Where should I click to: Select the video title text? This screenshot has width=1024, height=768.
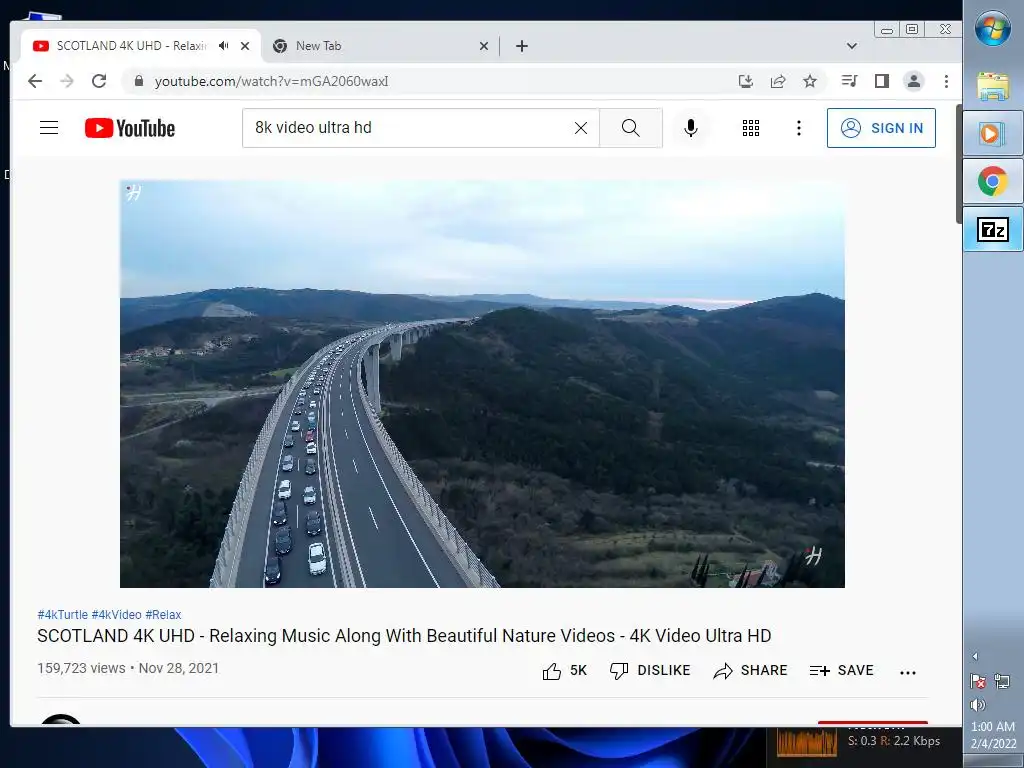tap(404, 635)
